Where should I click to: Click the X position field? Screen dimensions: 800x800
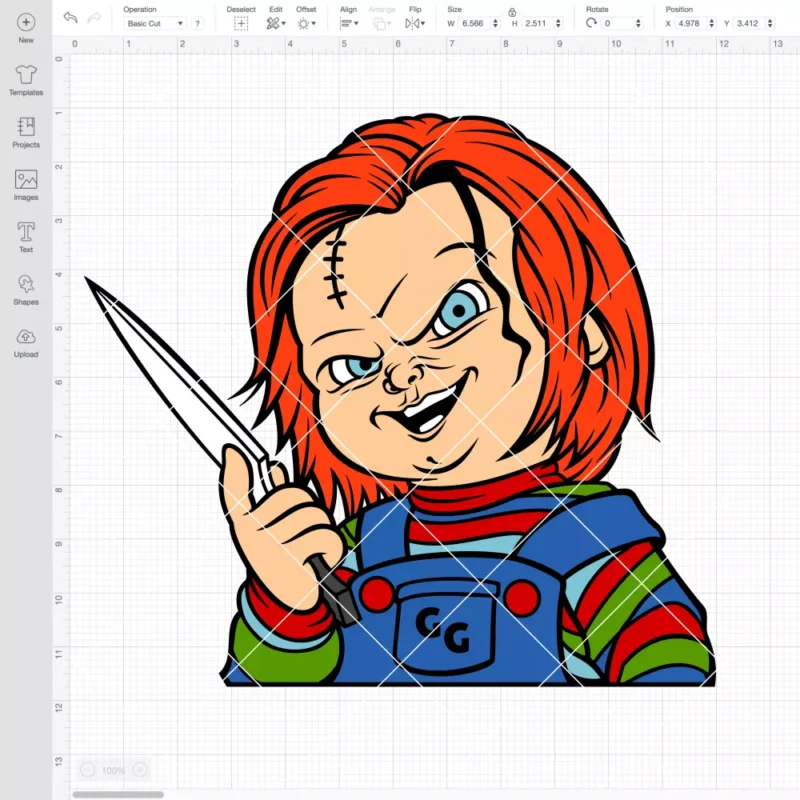(x=691, y=23)
